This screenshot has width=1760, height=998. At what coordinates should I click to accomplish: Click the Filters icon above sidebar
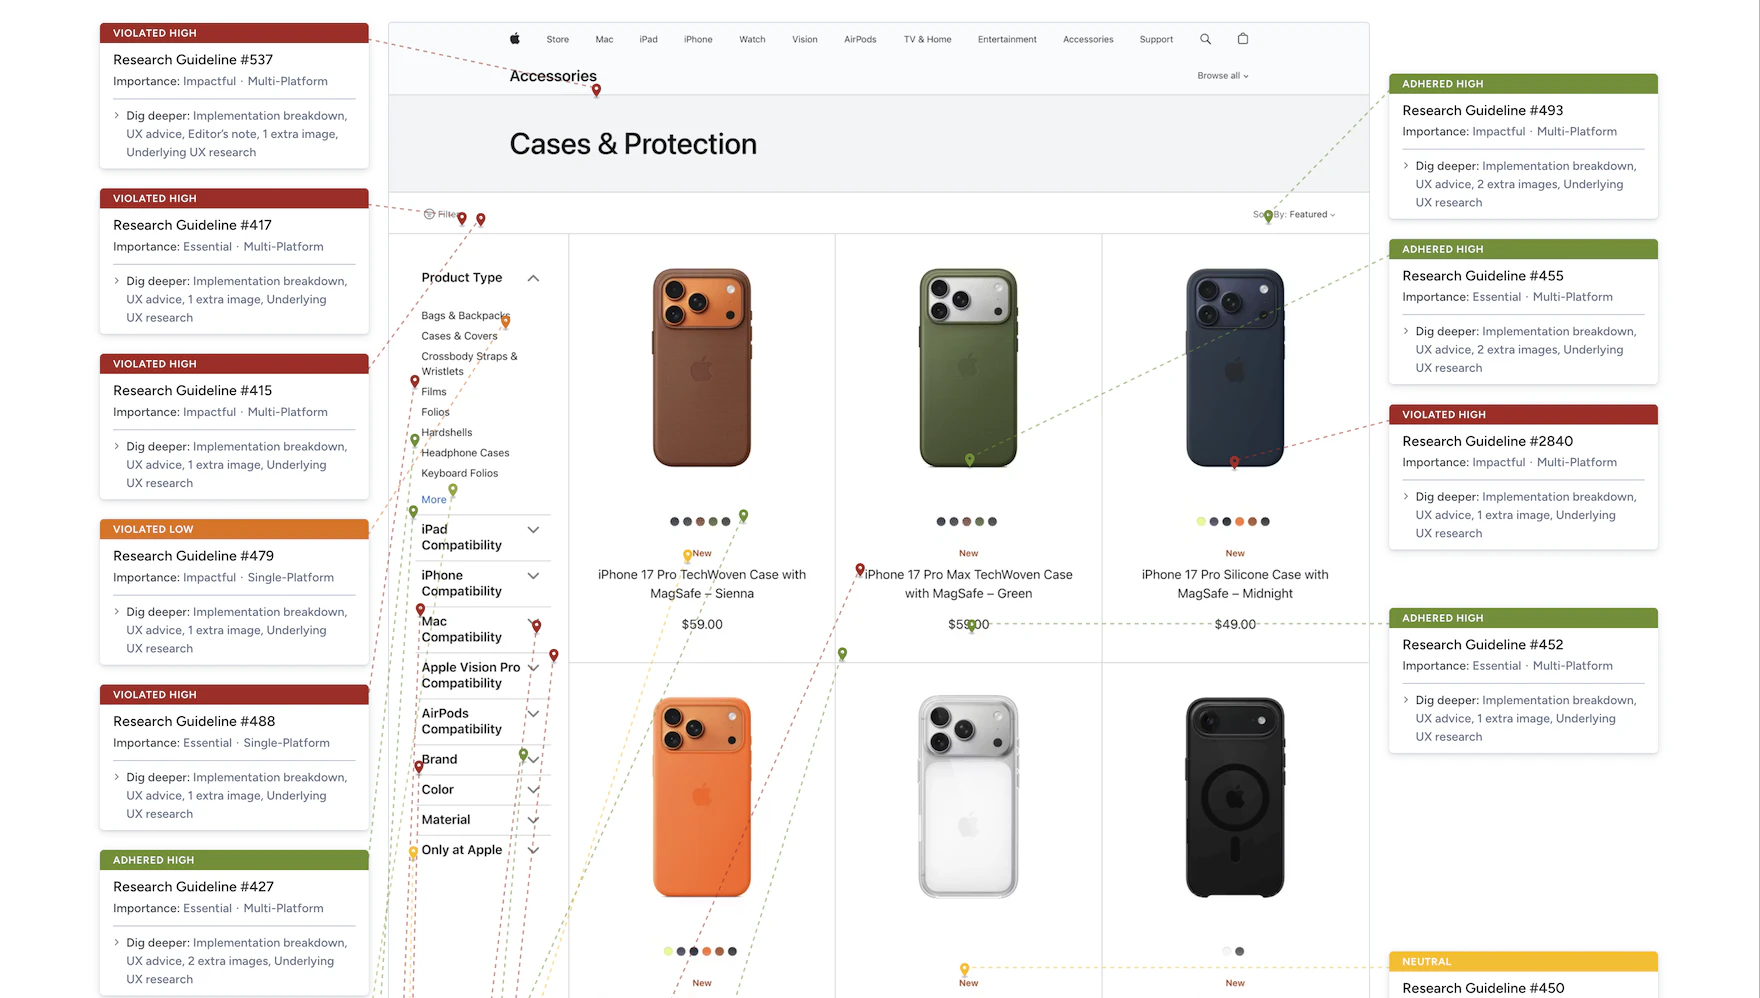[429, 214]
